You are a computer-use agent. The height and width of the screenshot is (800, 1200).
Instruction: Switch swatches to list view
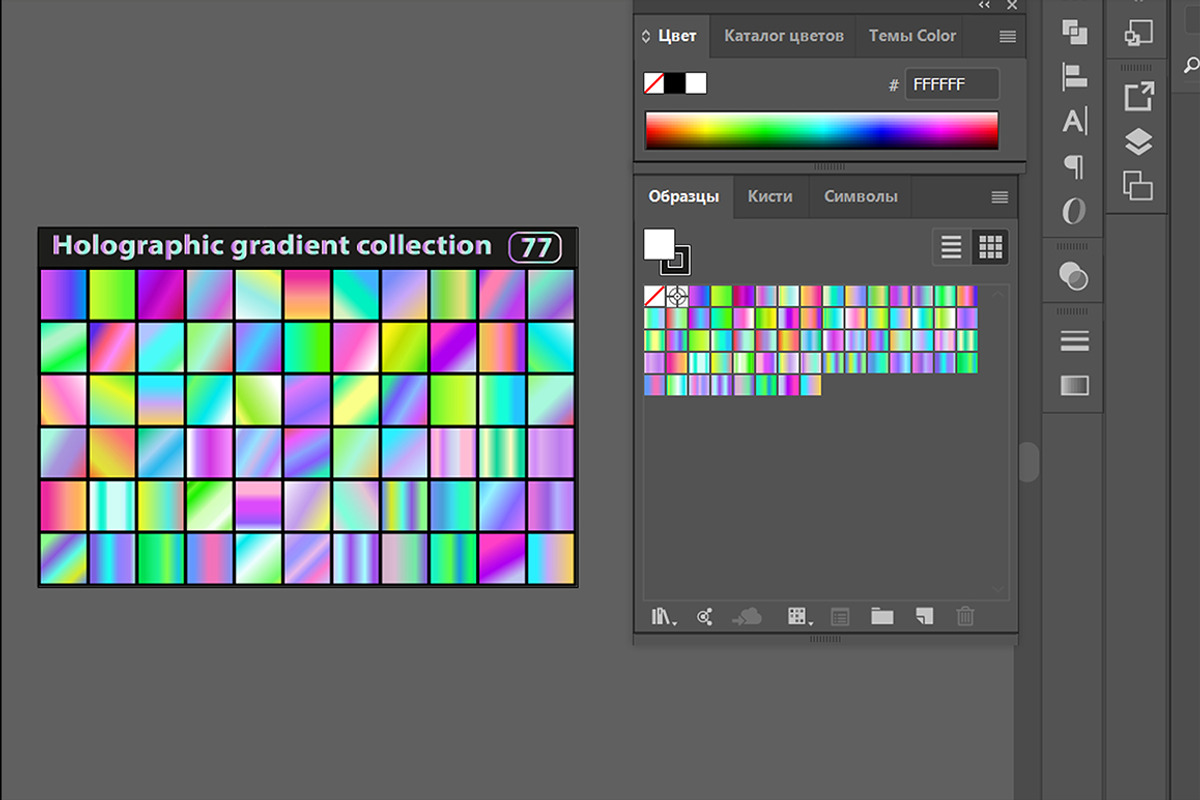(951, 247)
